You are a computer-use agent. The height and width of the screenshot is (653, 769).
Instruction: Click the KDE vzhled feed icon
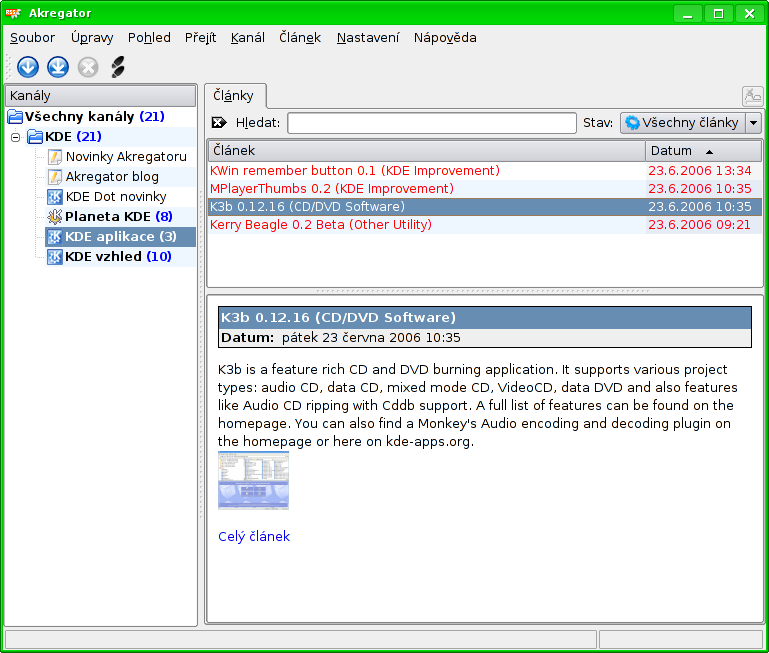coord(54,257)
